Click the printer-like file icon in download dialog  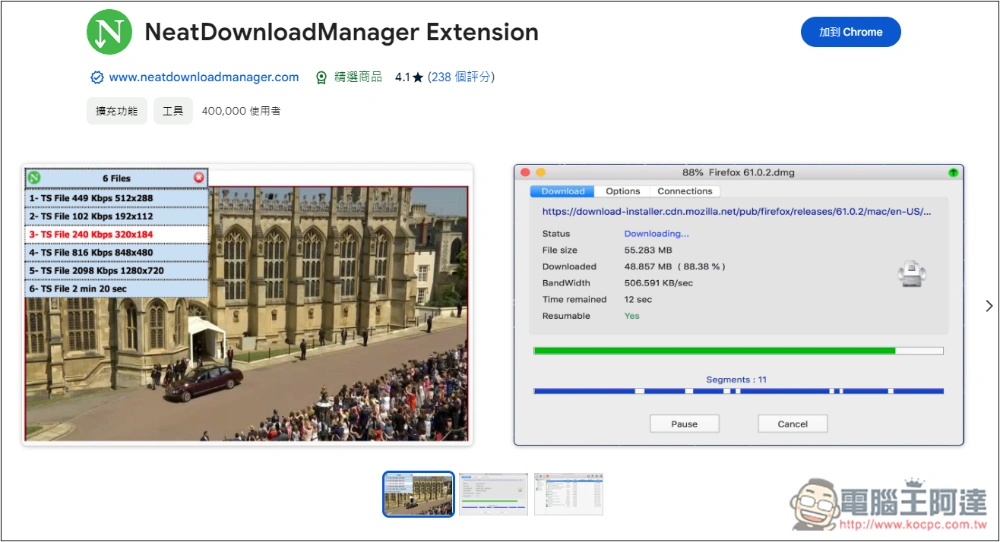tap(911, 274)
